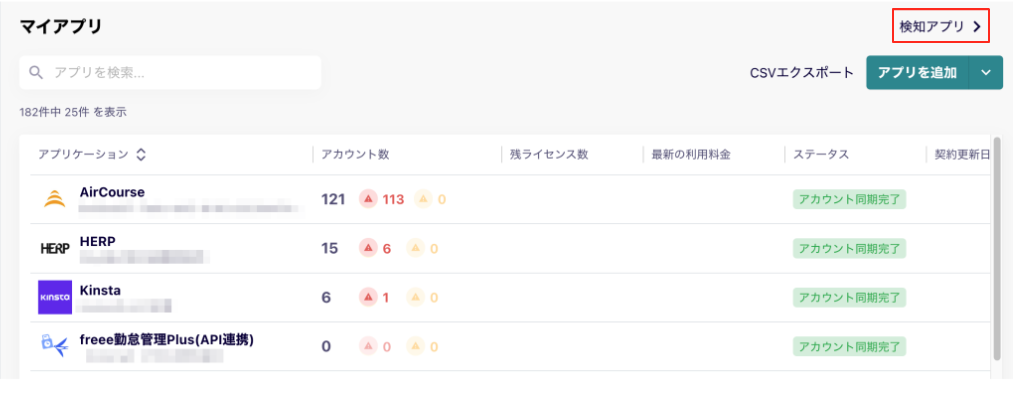Screen dimensions: 1013x397
Task: Click the freee勤怠管理Plus app icon
Action: click(x=55, y=347)
